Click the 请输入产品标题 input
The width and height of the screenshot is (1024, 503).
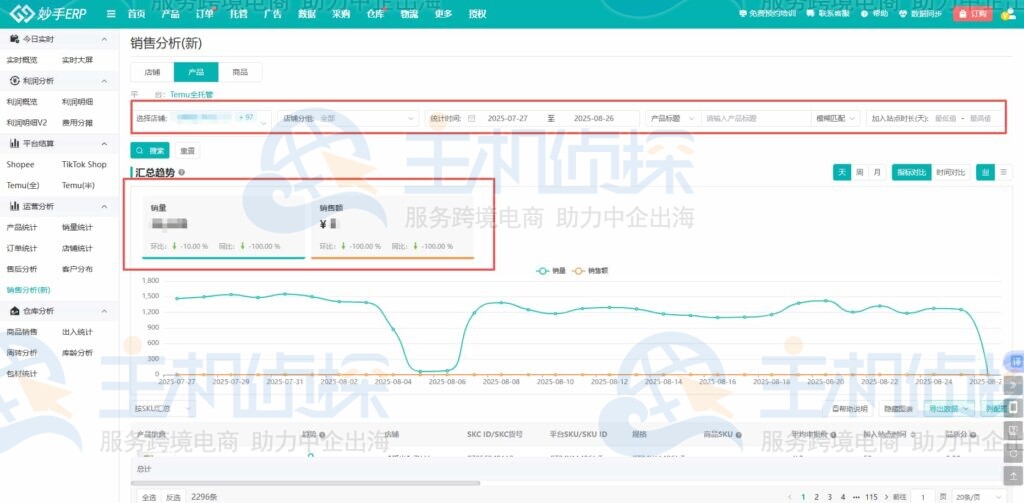pyautogui.click(x=756, y=118)
